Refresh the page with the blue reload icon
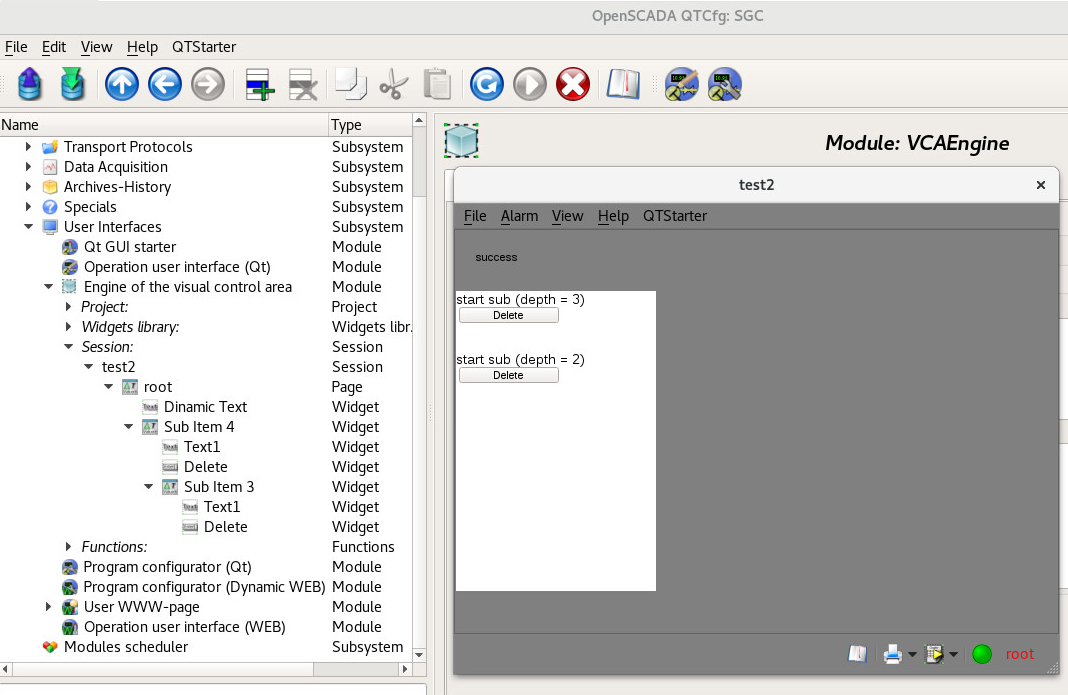The width and height of the screenshot is (1068, 695). [487, 85]
